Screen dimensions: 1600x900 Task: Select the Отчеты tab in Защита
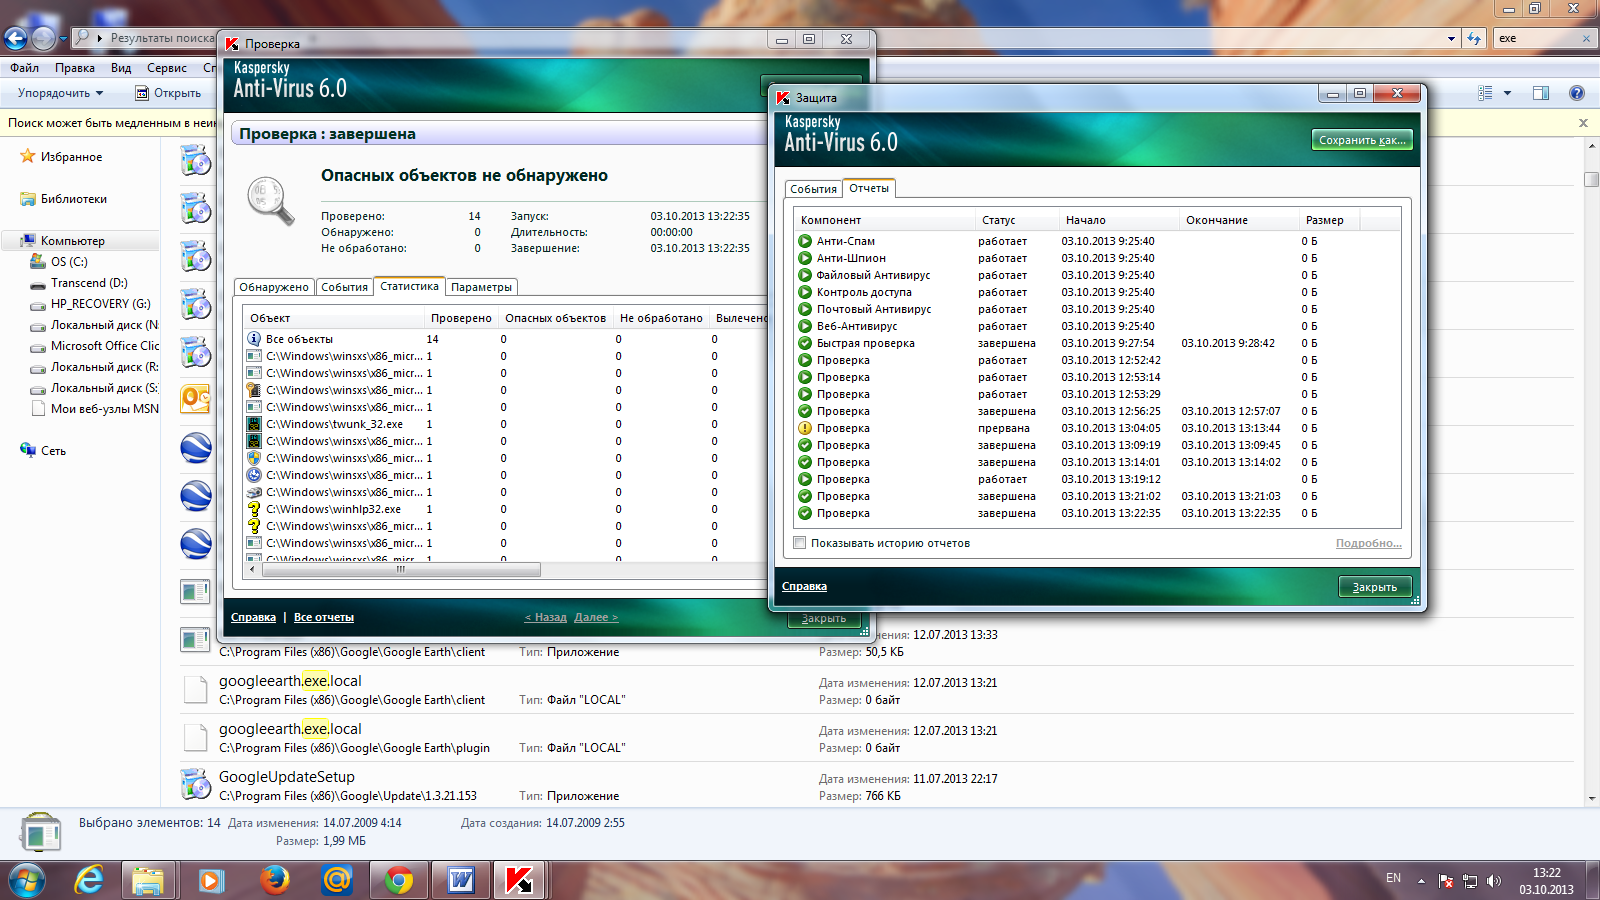coord(869,188)
